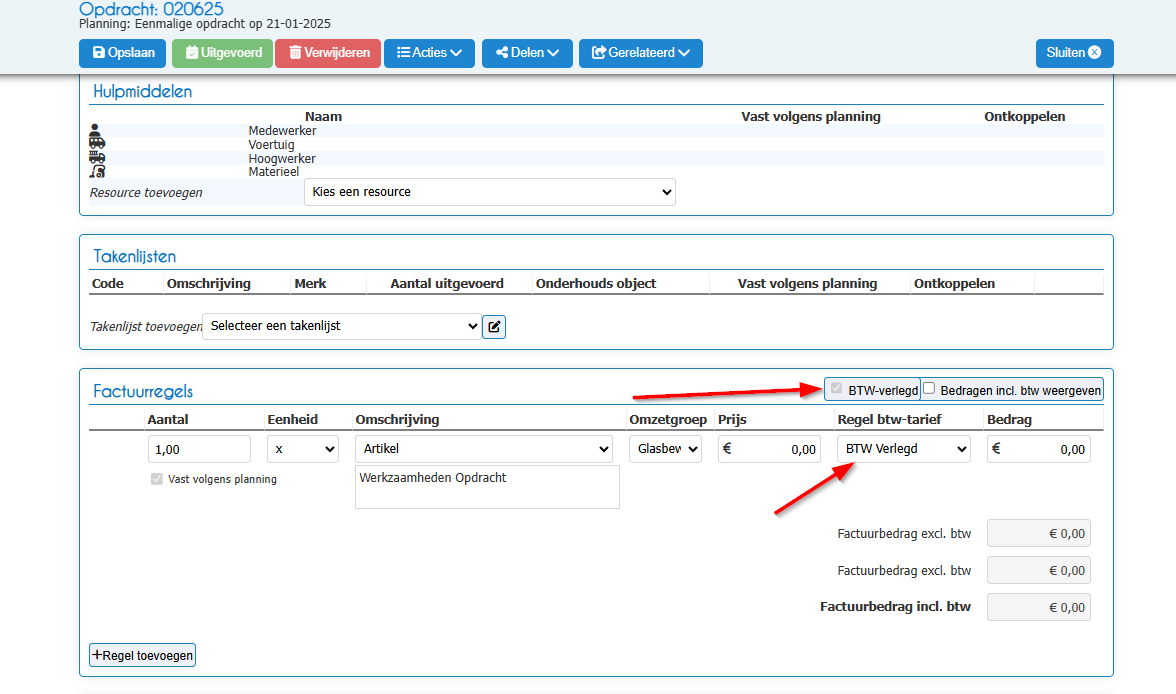1176x694 pixels.
Task: Click the Medewerker resource row
Action: (x=596, y=131)
